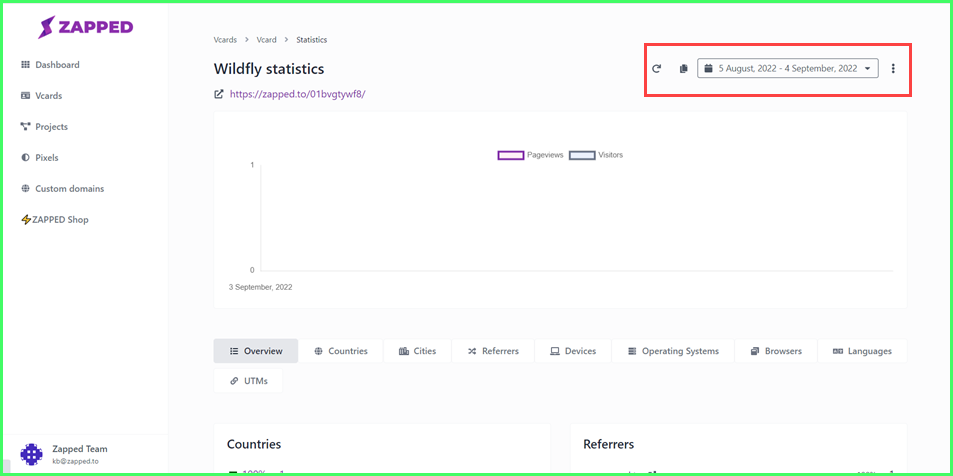Click the calendar icon in date picker
This screenshot has width=953, height=476.
coord(708,69)
